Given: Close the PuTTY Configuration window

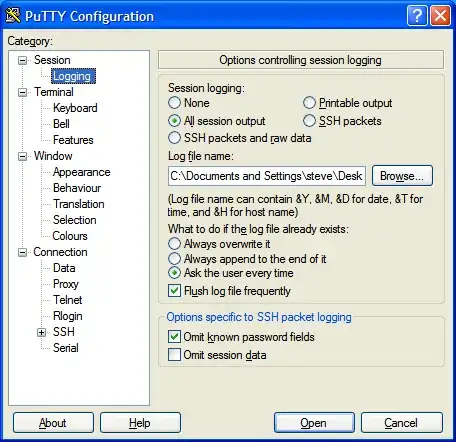Looking at the screenshot, I should [x=440, y=16].
